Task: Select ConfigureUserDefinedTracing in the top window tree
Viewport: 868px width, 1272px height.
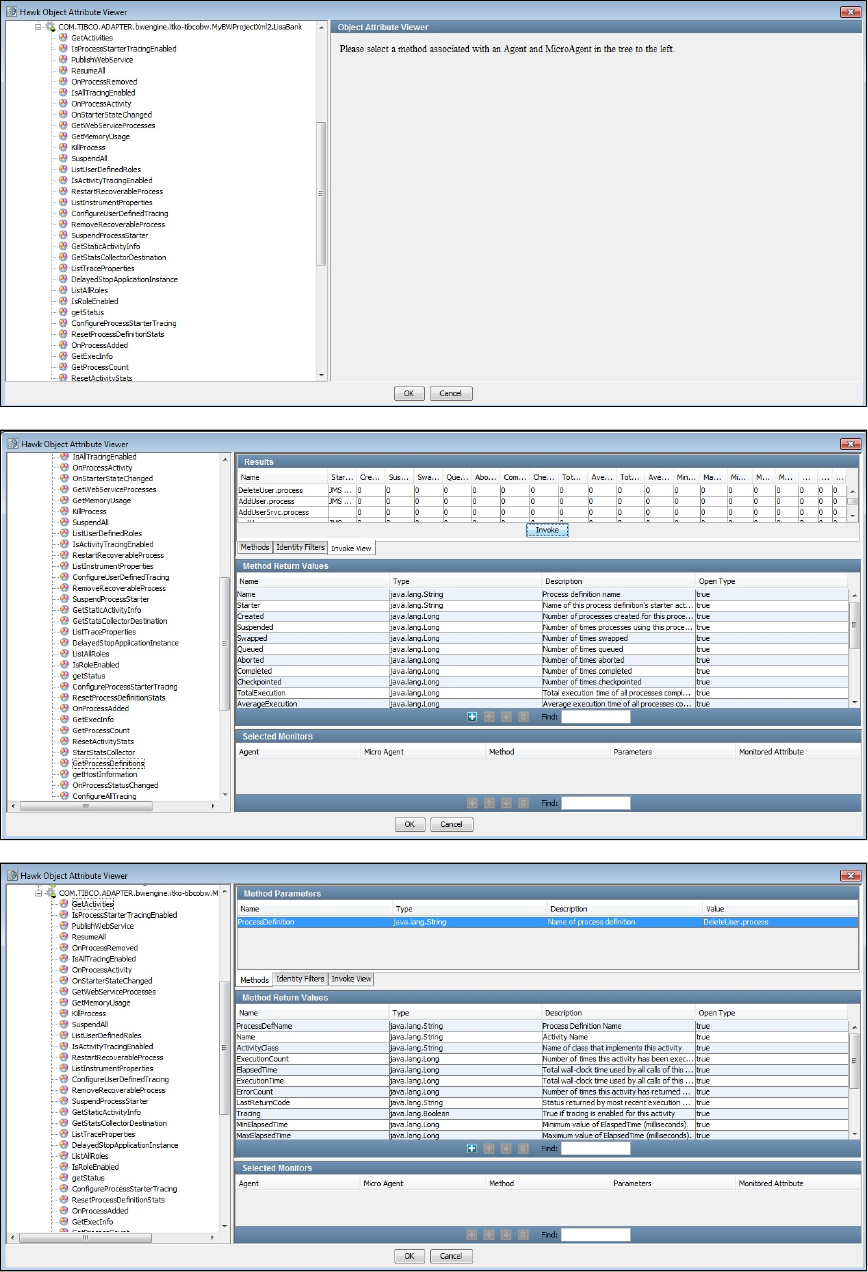Action: pyautogui.click(x=119, y=214)
